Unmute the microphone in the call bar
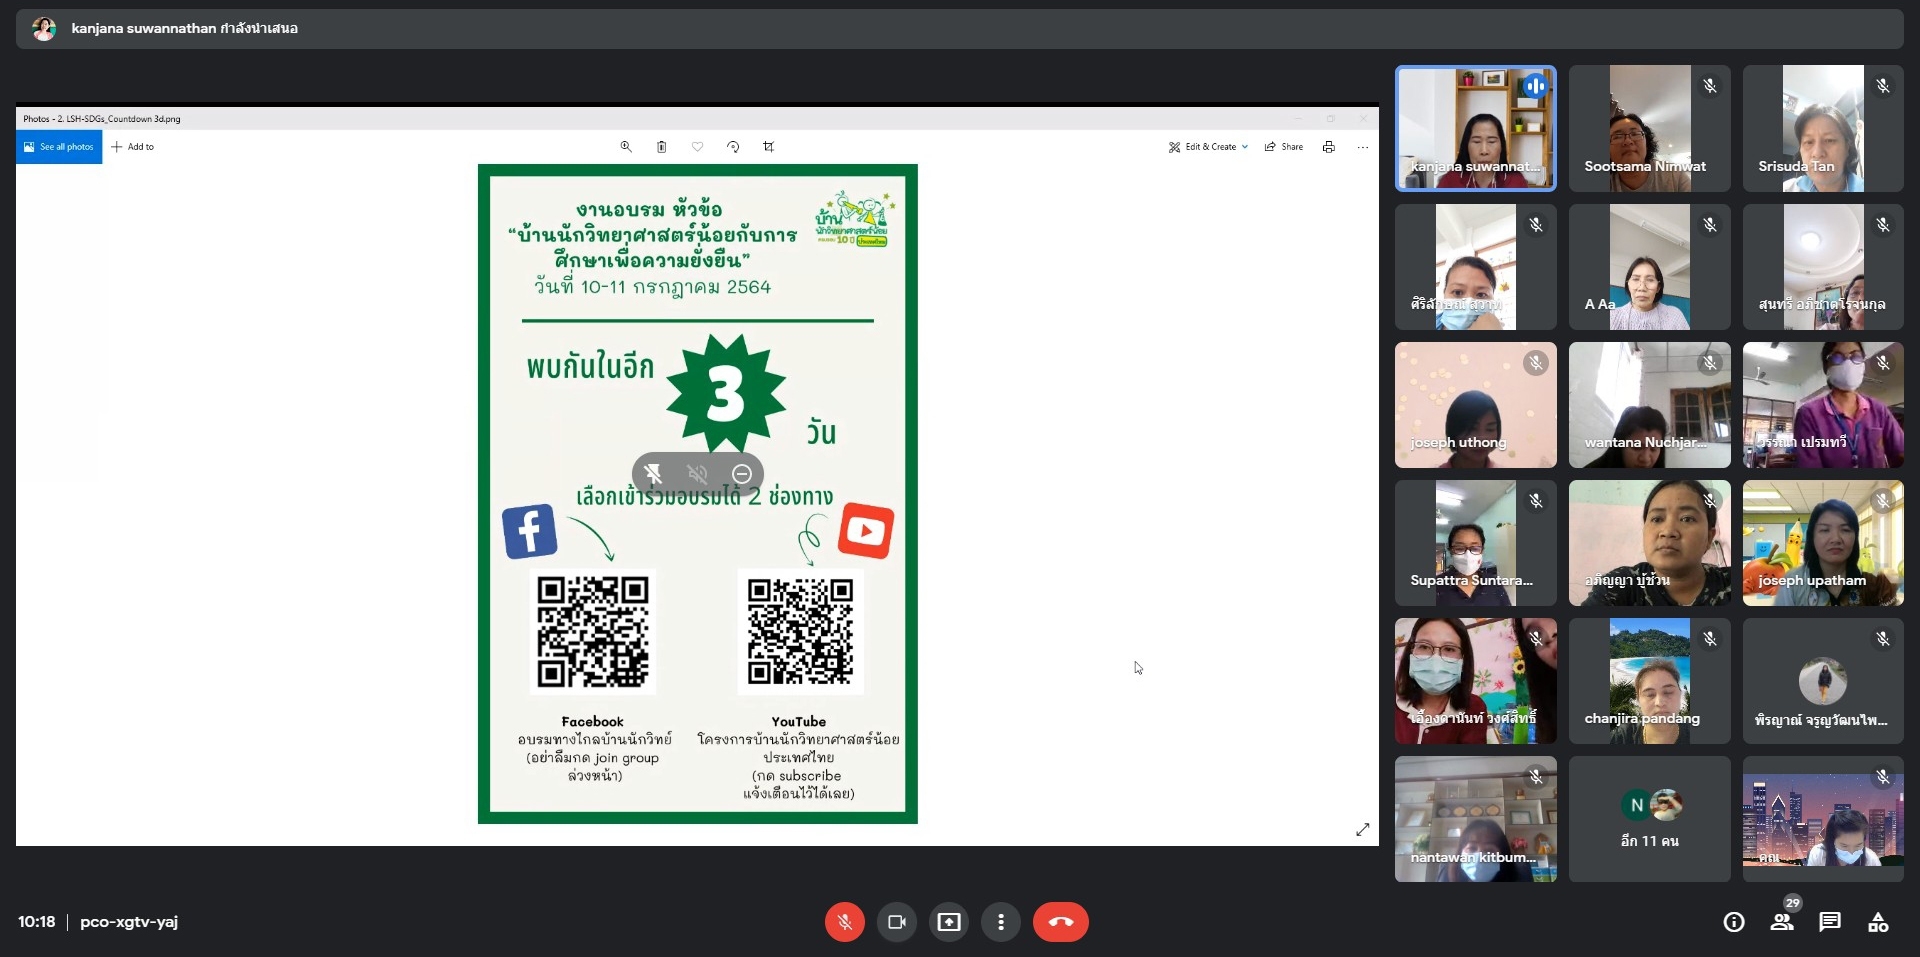The width and height of the screenshot is (1920, 957). 844,922
